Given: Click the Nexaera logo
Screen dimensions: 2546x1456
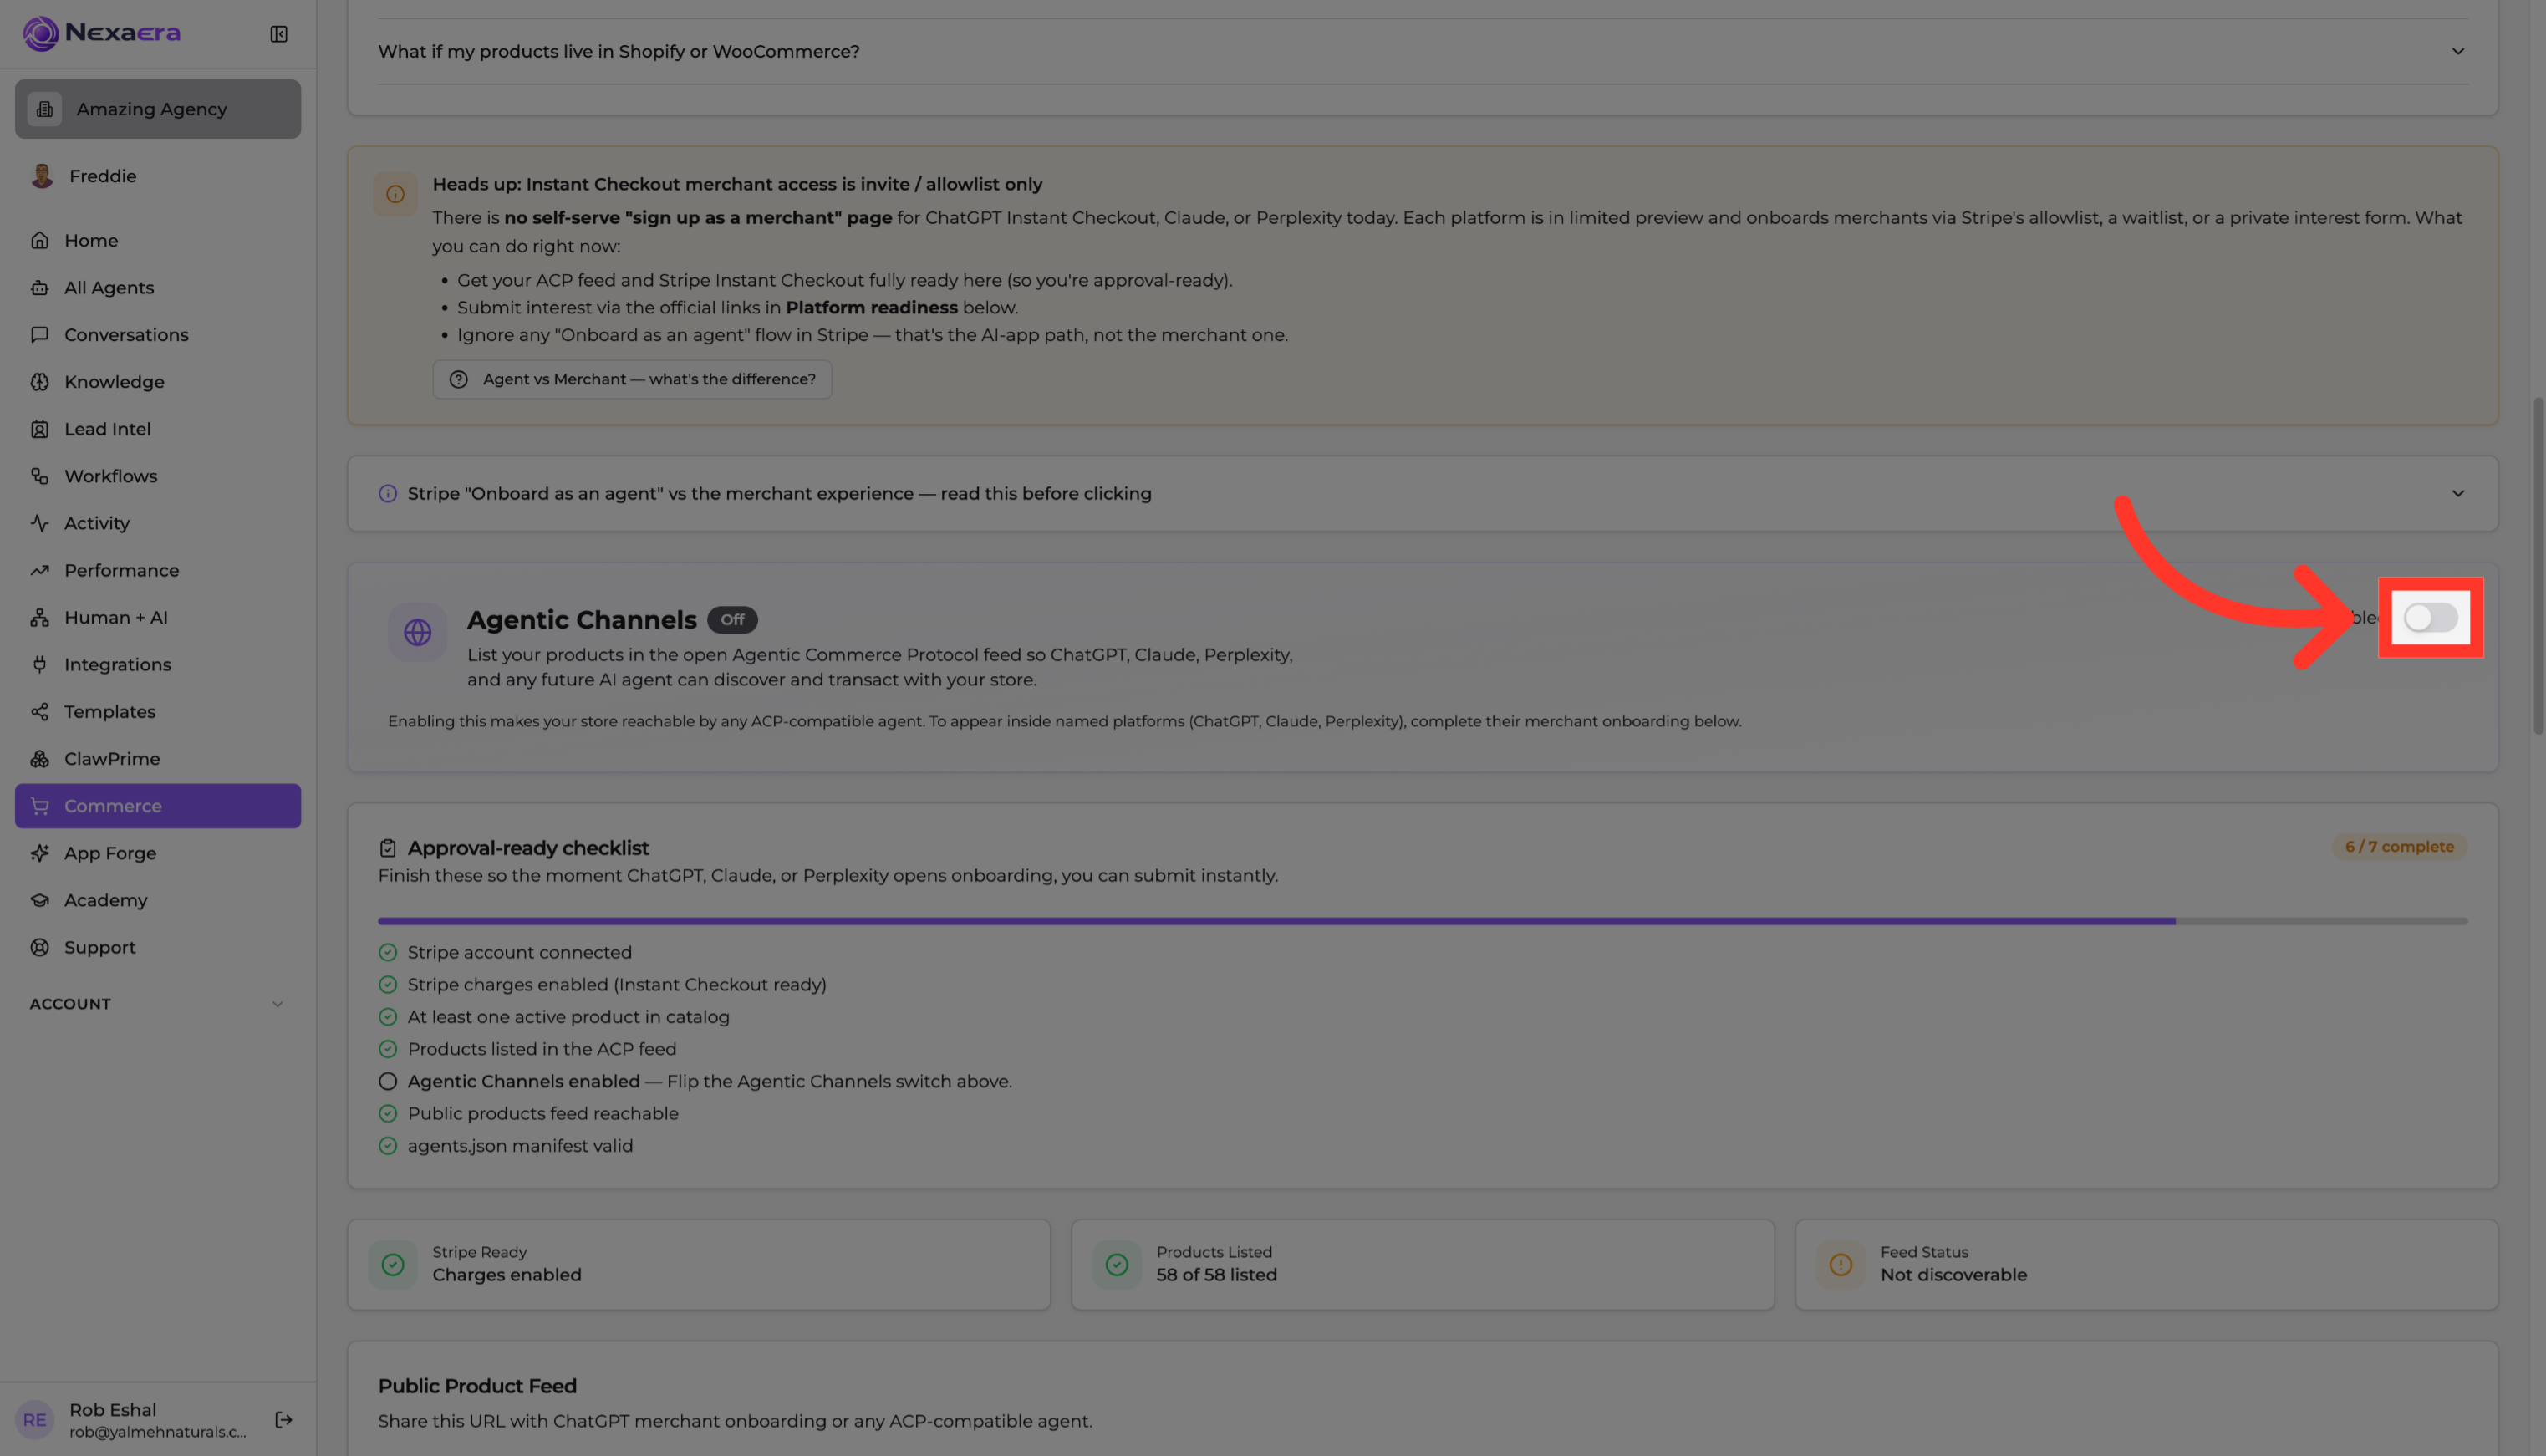Looking at the screenshot, I should (102, 33).
